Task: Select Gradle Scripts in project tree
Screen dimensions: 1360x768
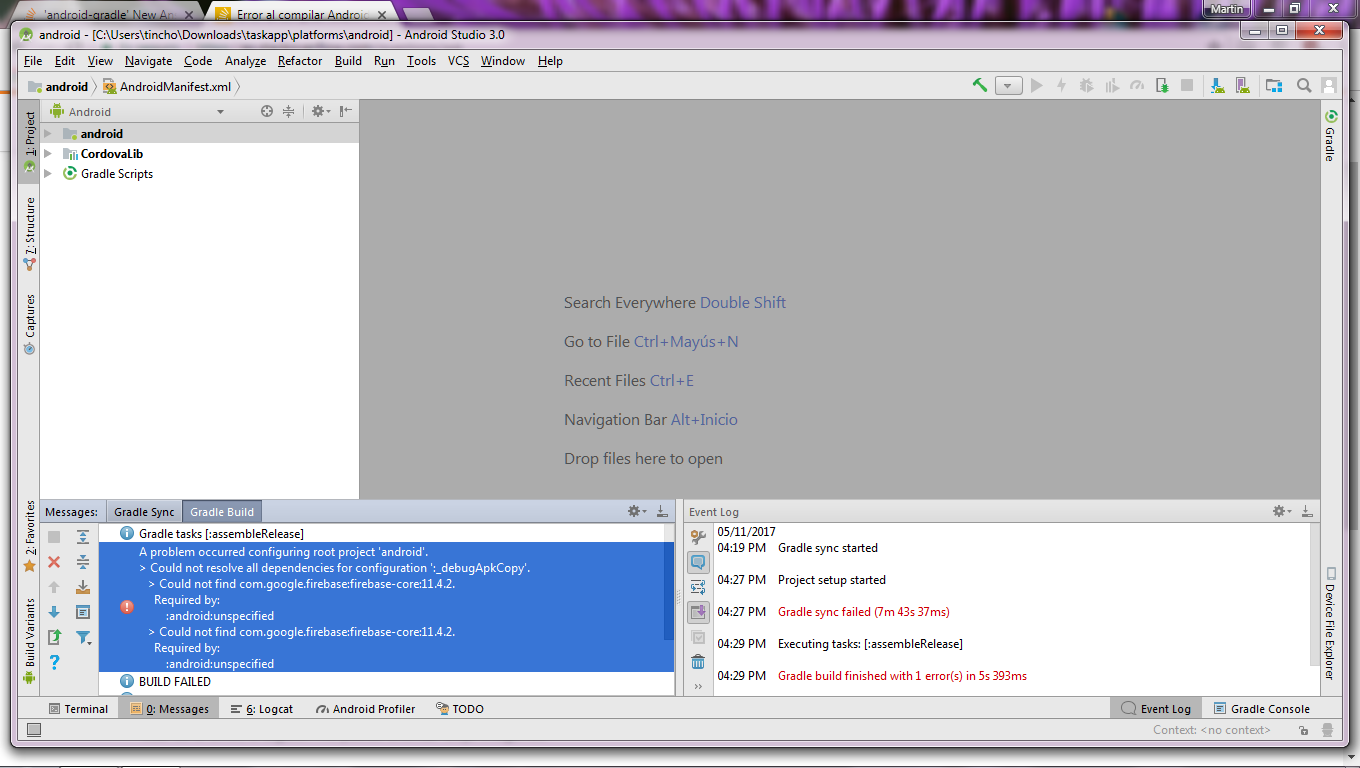Action: click(x=117, y=174)
